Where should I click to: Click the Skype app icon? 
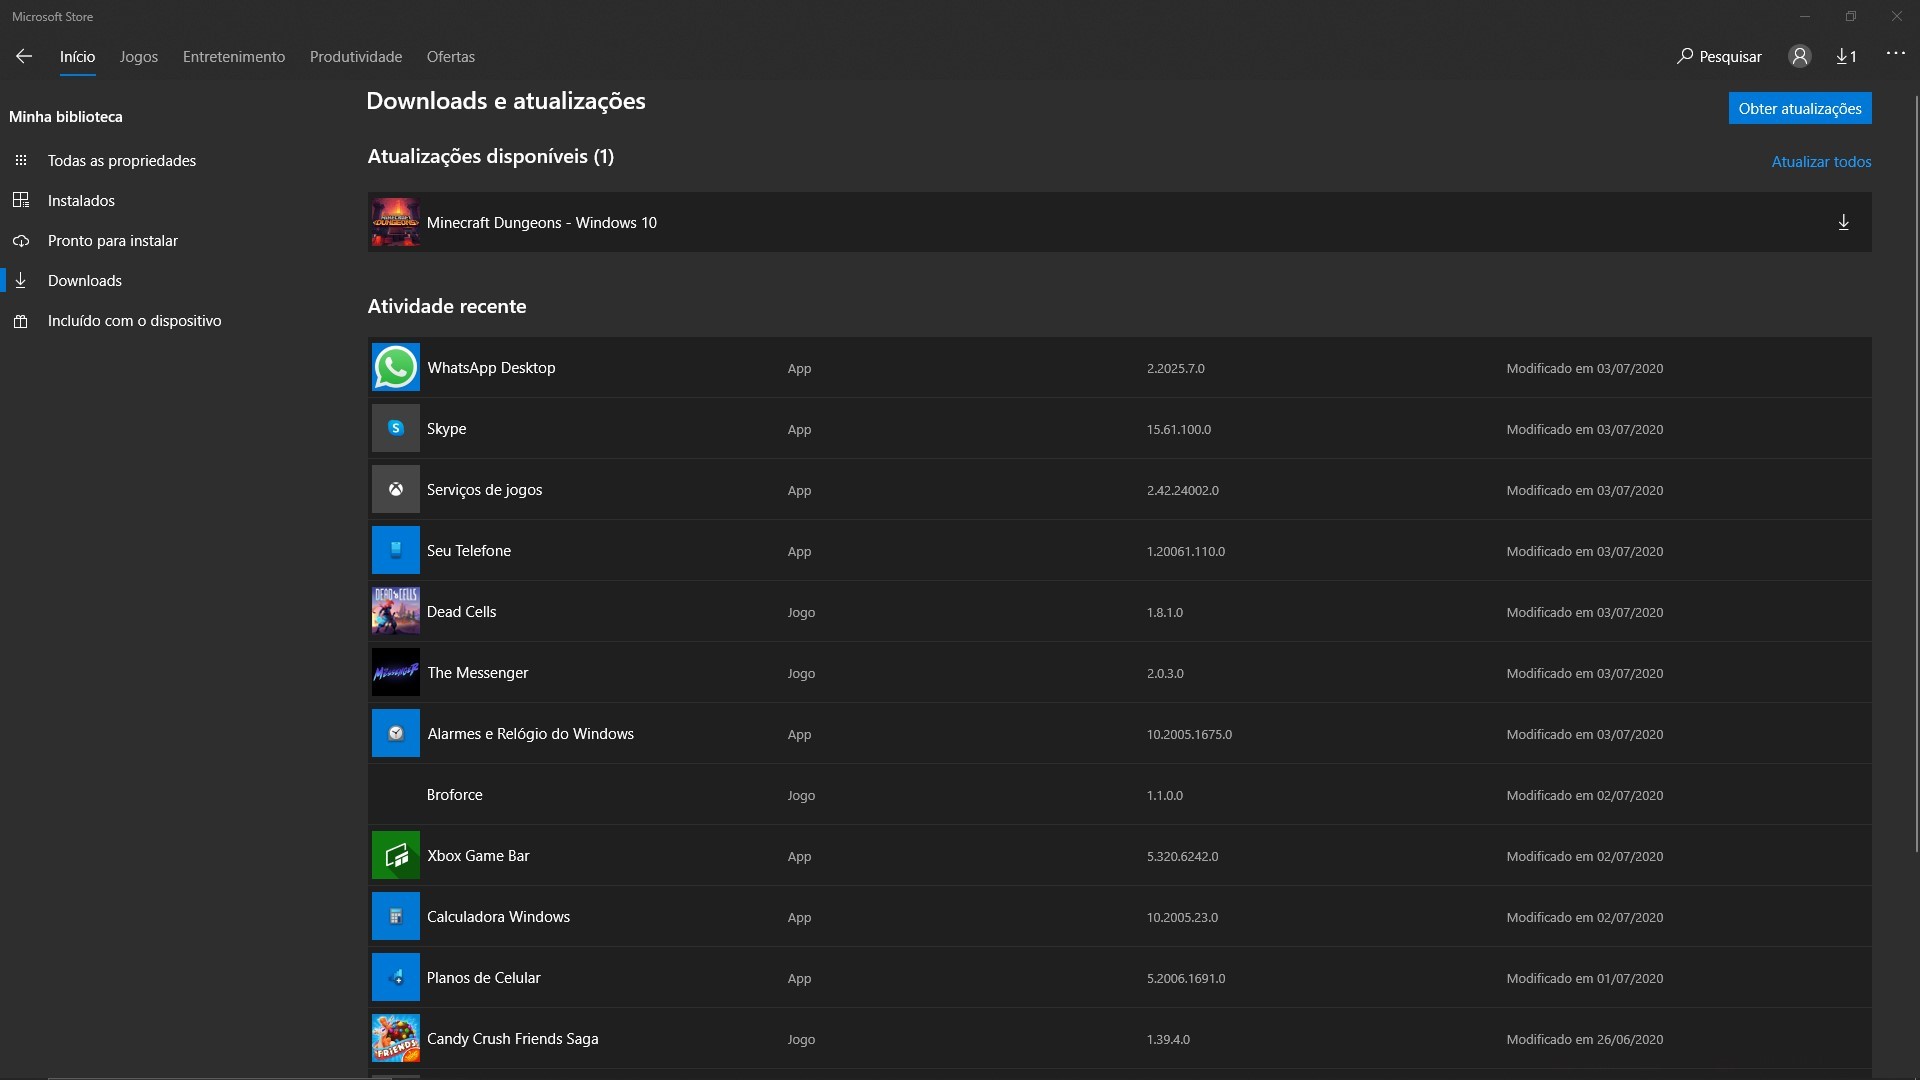point(396,429)
